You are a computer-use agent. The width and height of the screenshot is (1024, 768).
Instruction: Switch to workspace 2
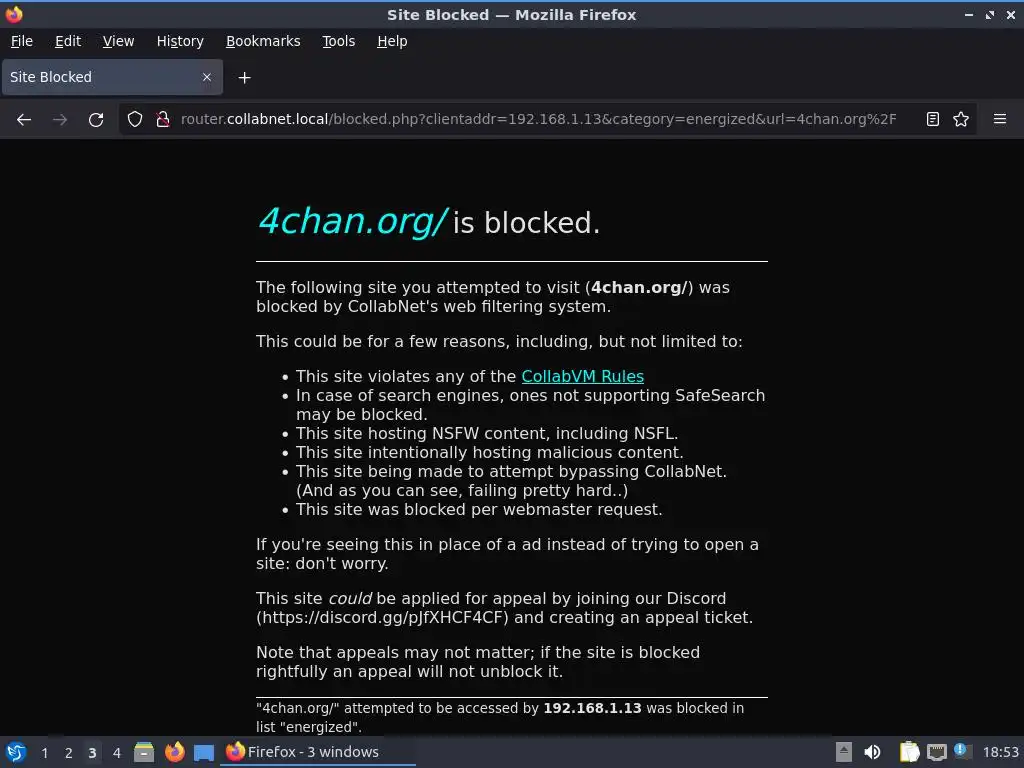point(69,753)
